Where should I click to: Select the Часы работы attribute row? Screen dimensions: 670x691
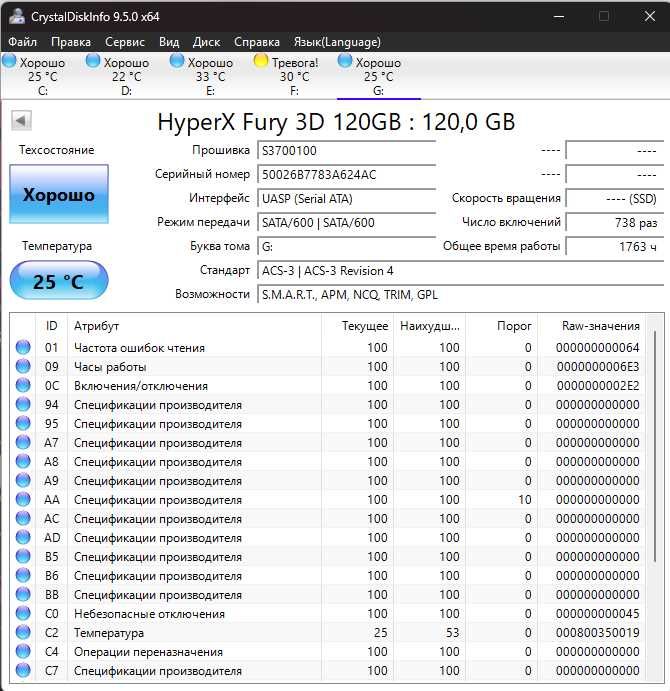point(327,366)
